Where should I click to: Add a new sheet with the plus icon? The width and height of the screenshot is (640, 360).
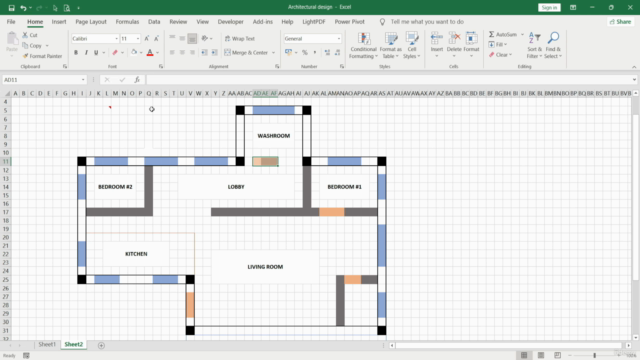[101, 345]
